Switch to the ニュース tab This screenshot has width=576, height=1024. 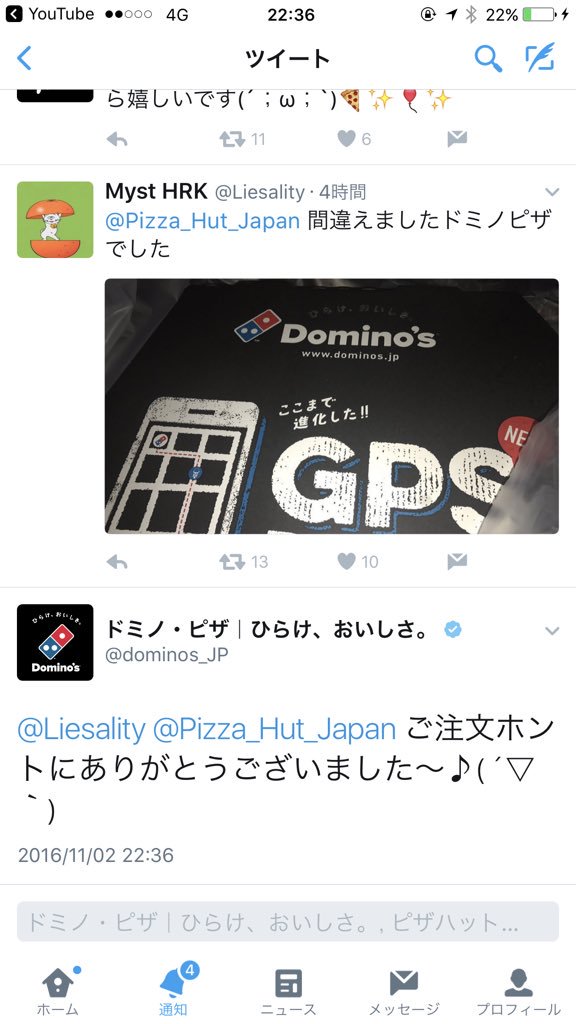pos(288,990)
